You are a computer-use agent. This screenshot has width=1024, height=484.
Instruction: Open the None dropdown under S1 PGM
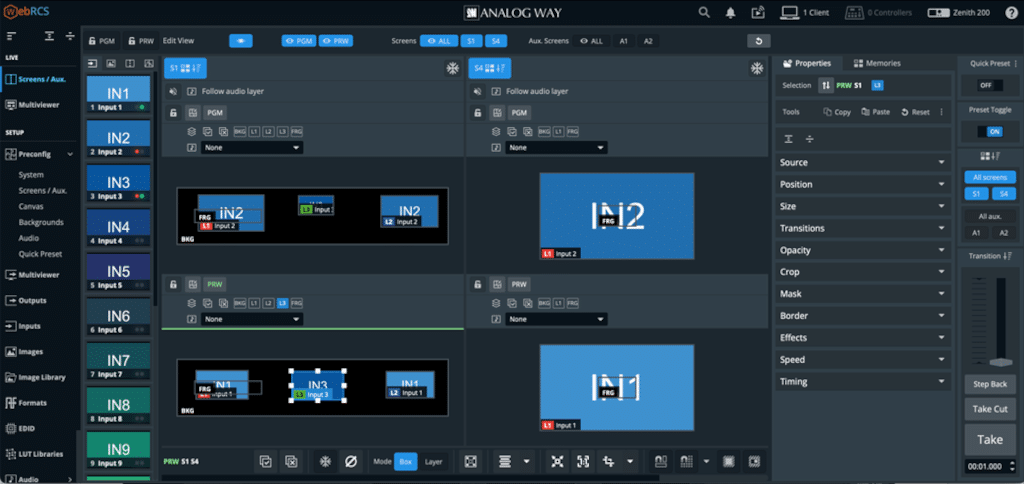tap(251, 148)
